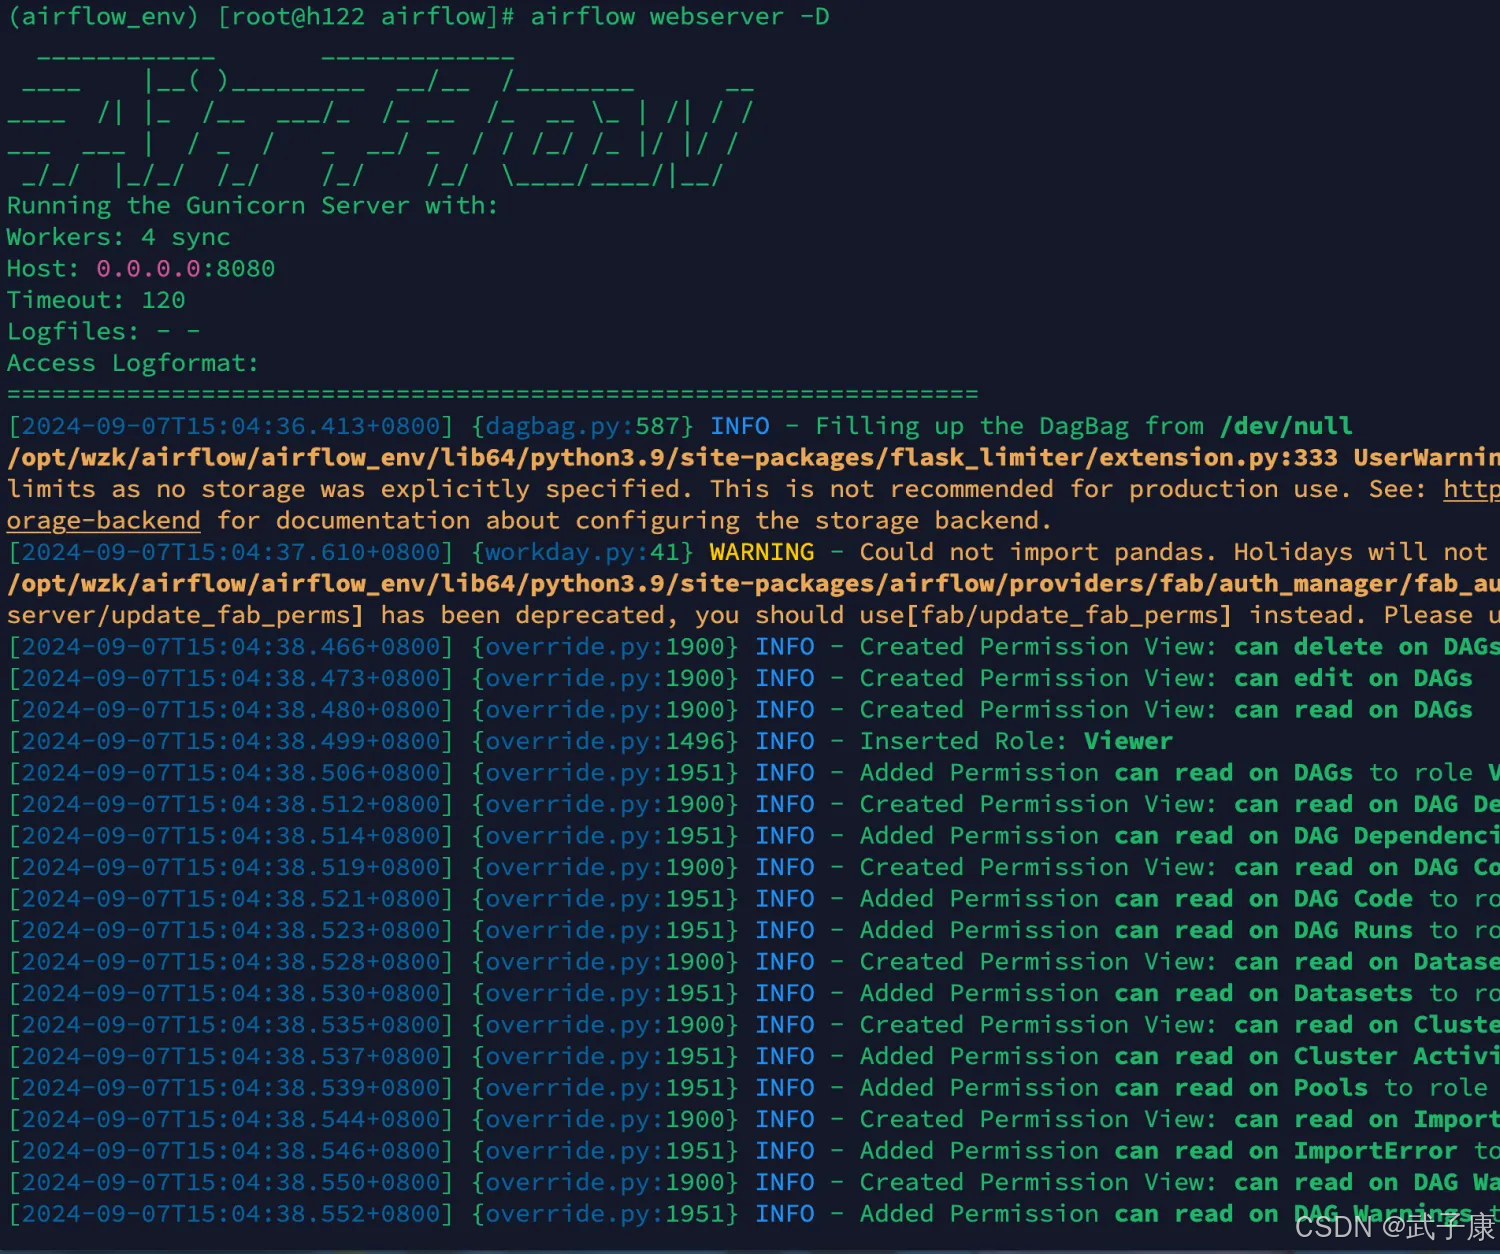Click 'Inserted Role:' message text

(x=964, y=742)
